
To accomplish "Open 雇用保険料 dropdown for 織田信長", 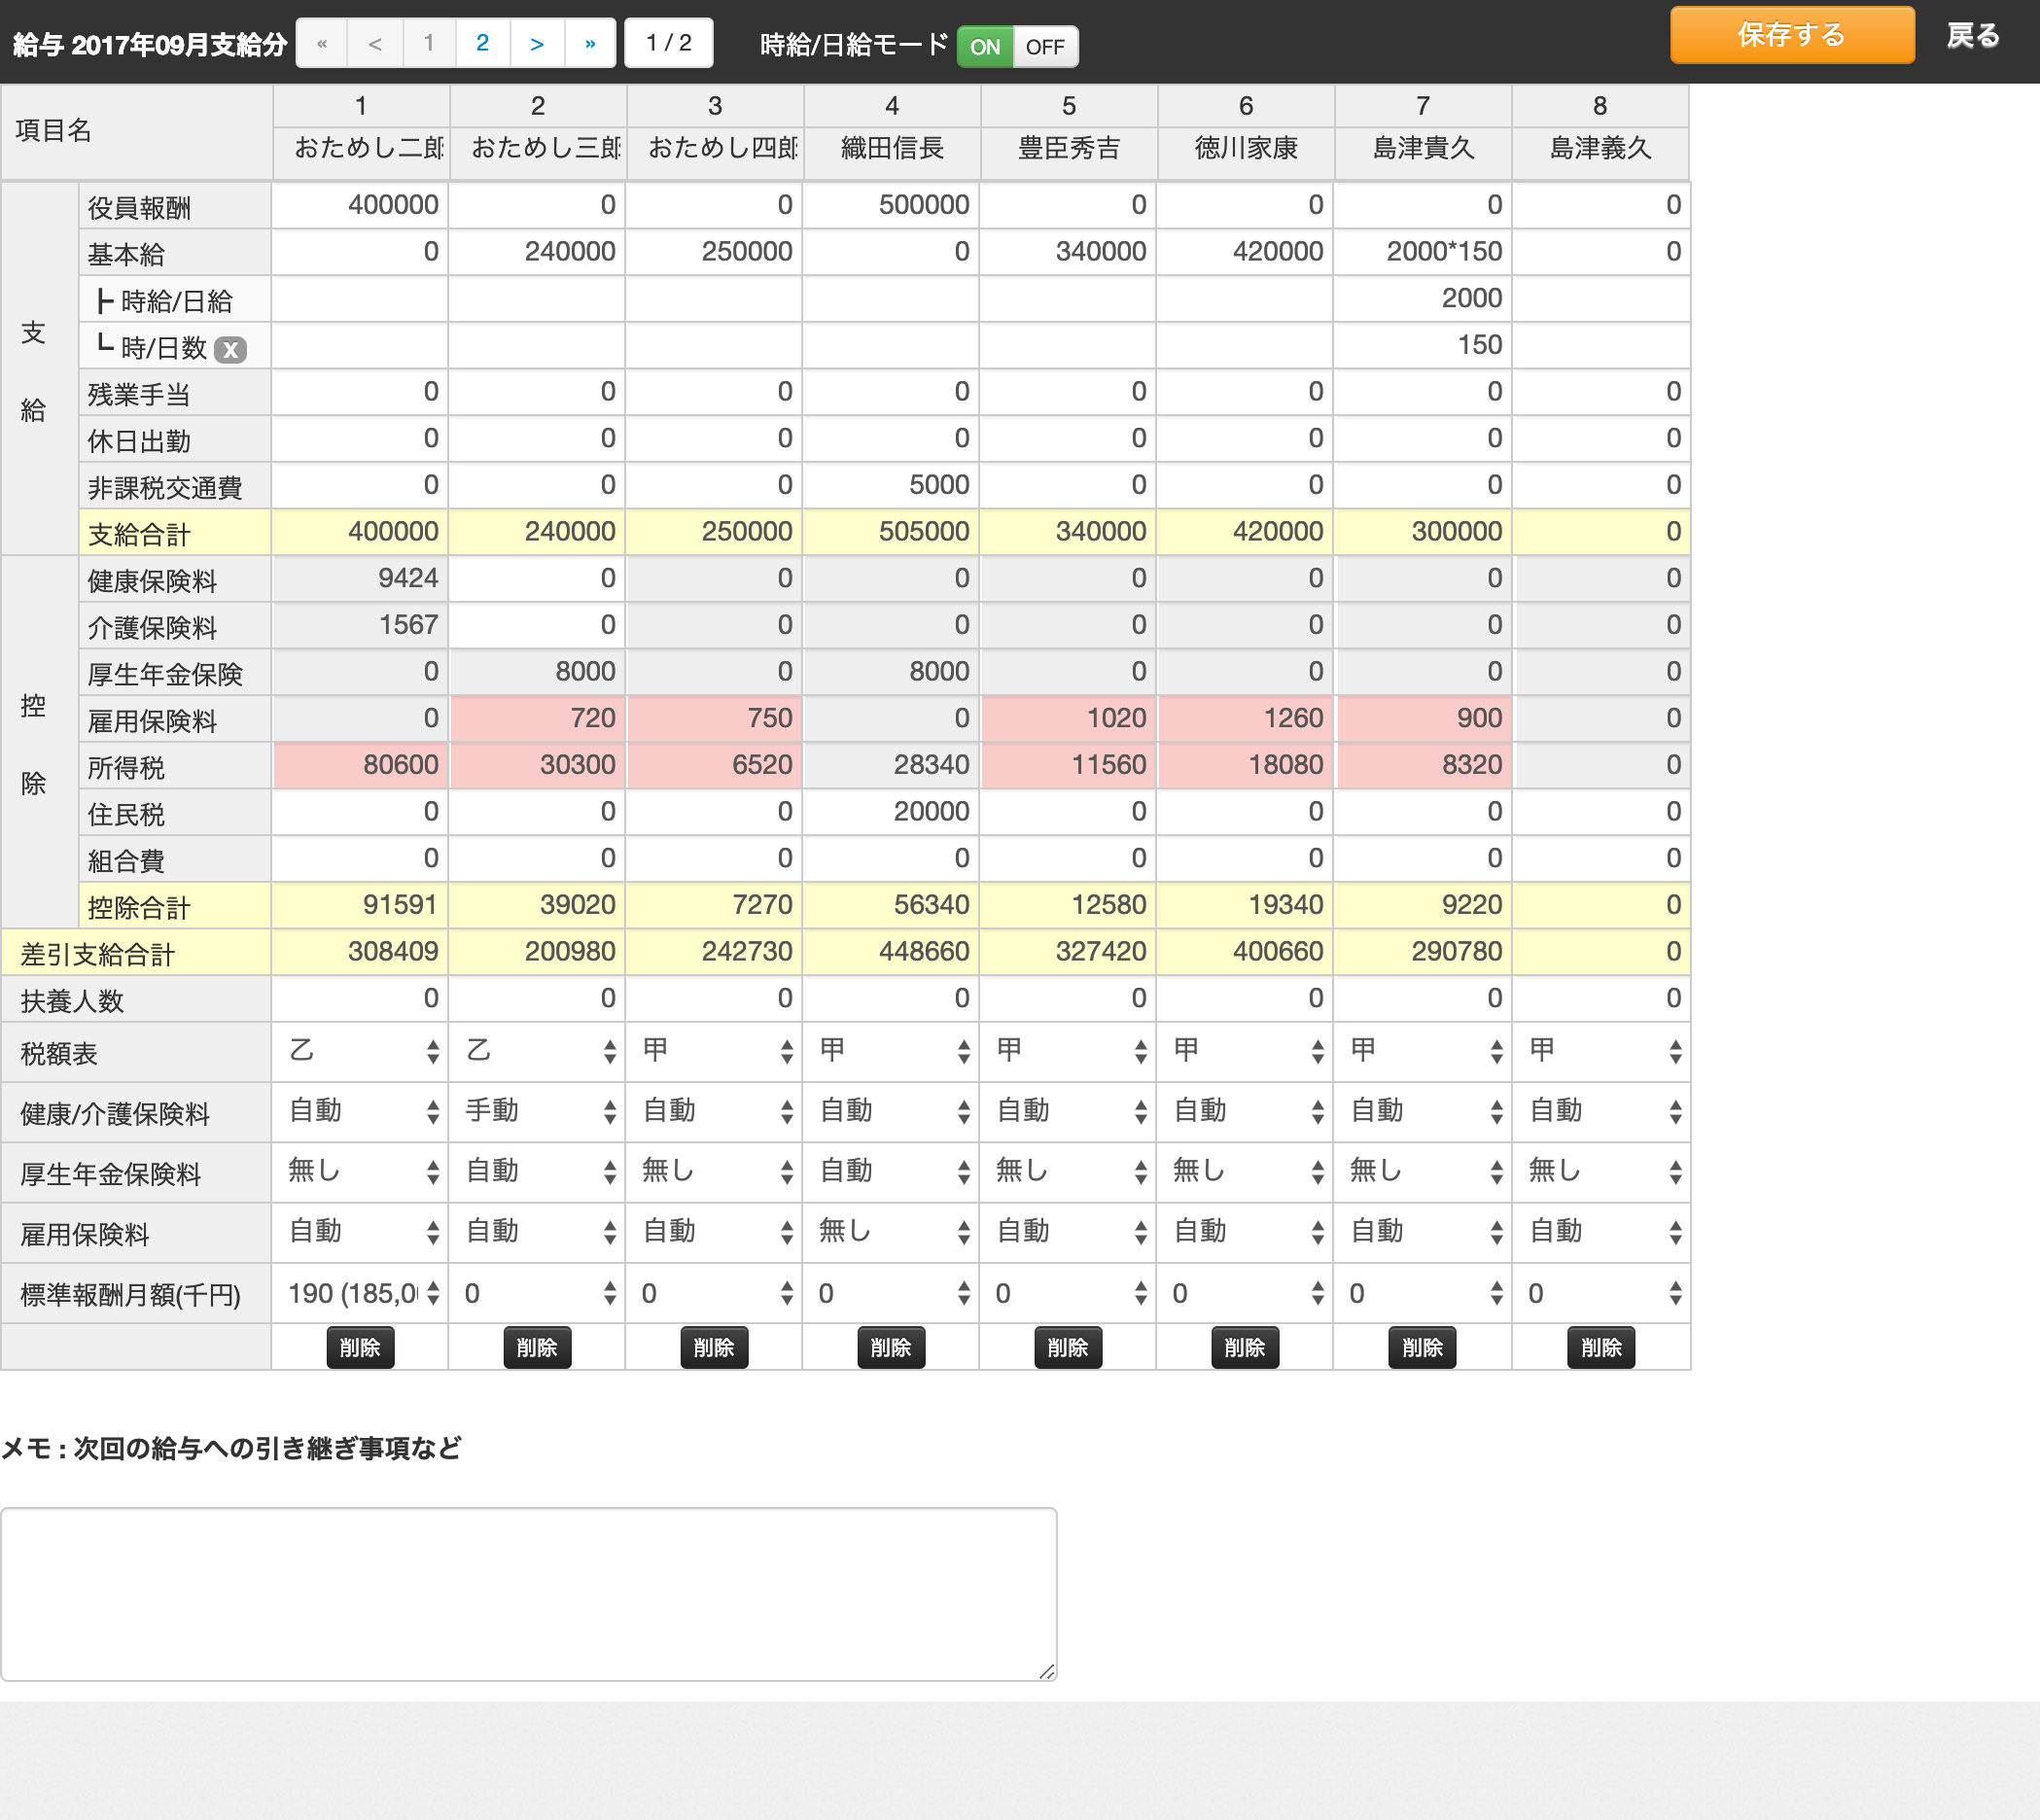I will [x=893, y=1231].
